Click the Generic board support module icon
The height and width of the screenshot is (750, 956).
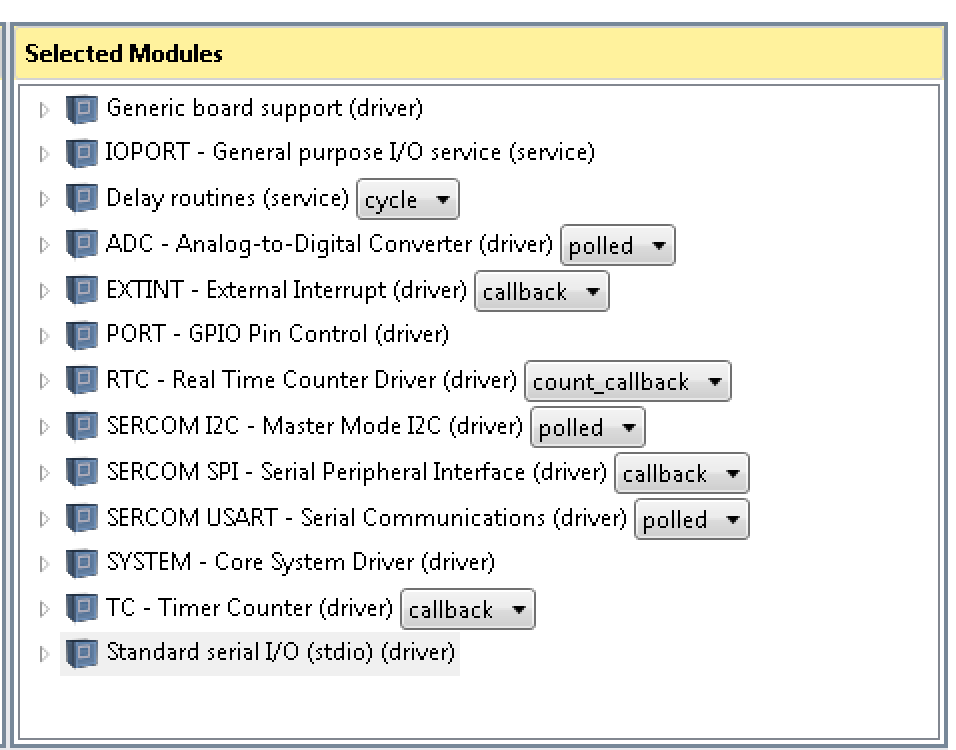(82, 109)
